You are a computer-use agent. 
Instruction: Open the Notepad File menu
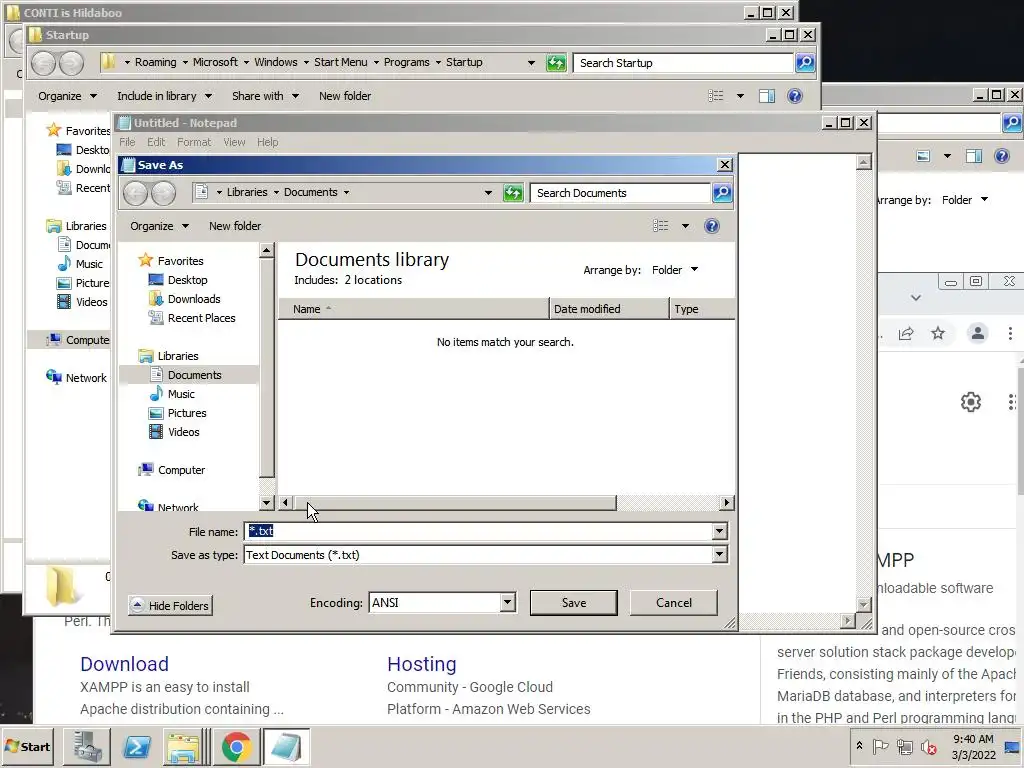point(127,142)
